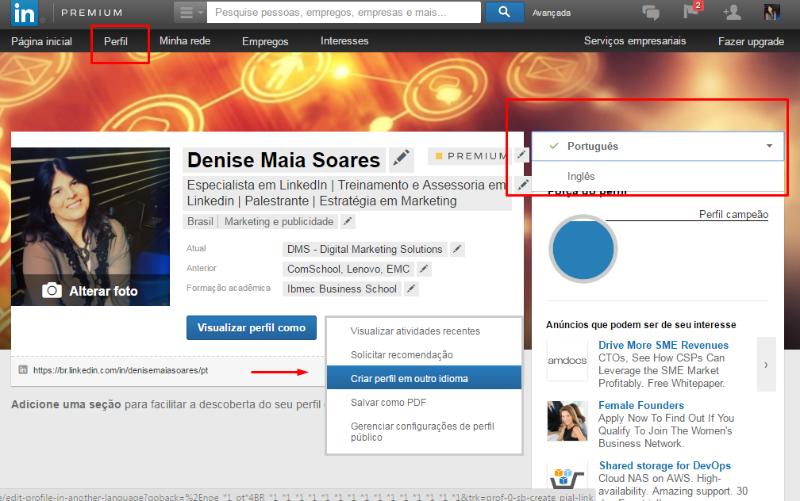
Task: Click next arrow on ads panel
Action: point(766,364)
